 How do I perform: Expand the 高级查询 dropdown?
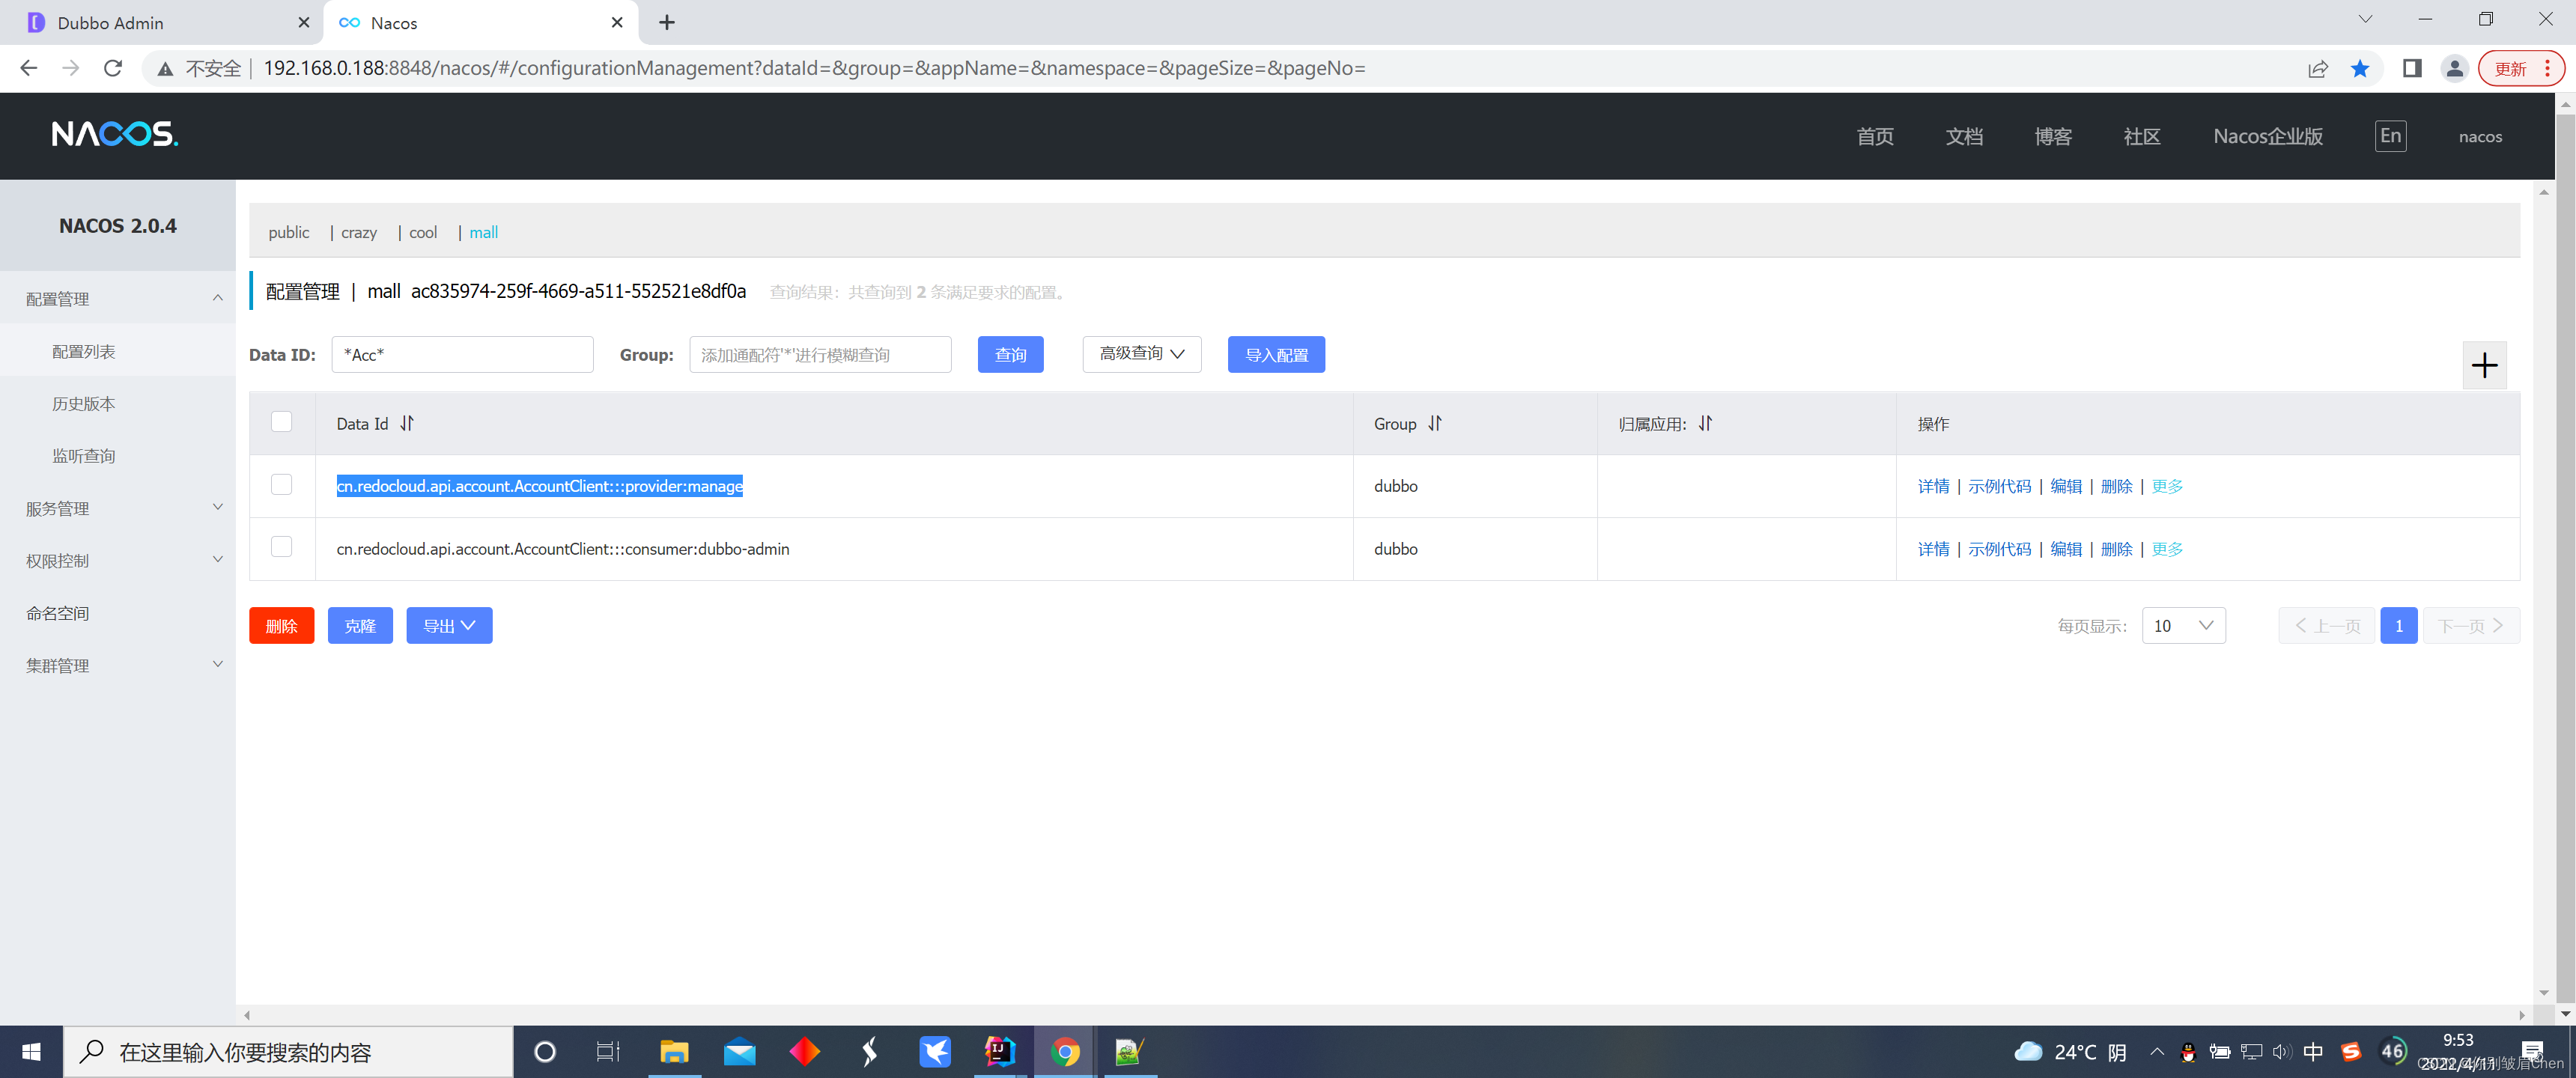[x=1141, y=354]
